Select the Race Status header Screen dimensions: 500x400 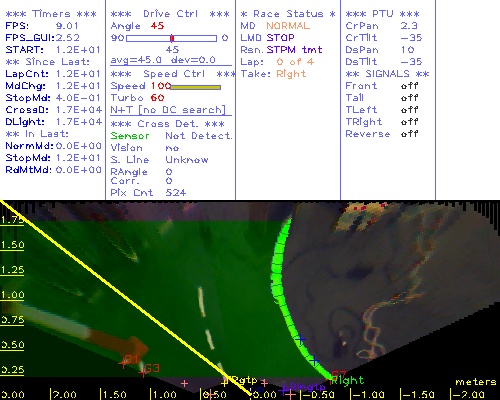click(288, 14)
